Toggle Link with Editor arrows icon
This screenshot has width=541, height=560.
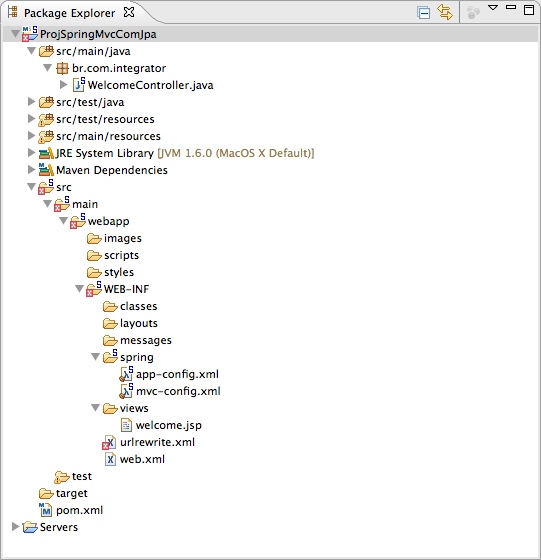click(445, 12)
